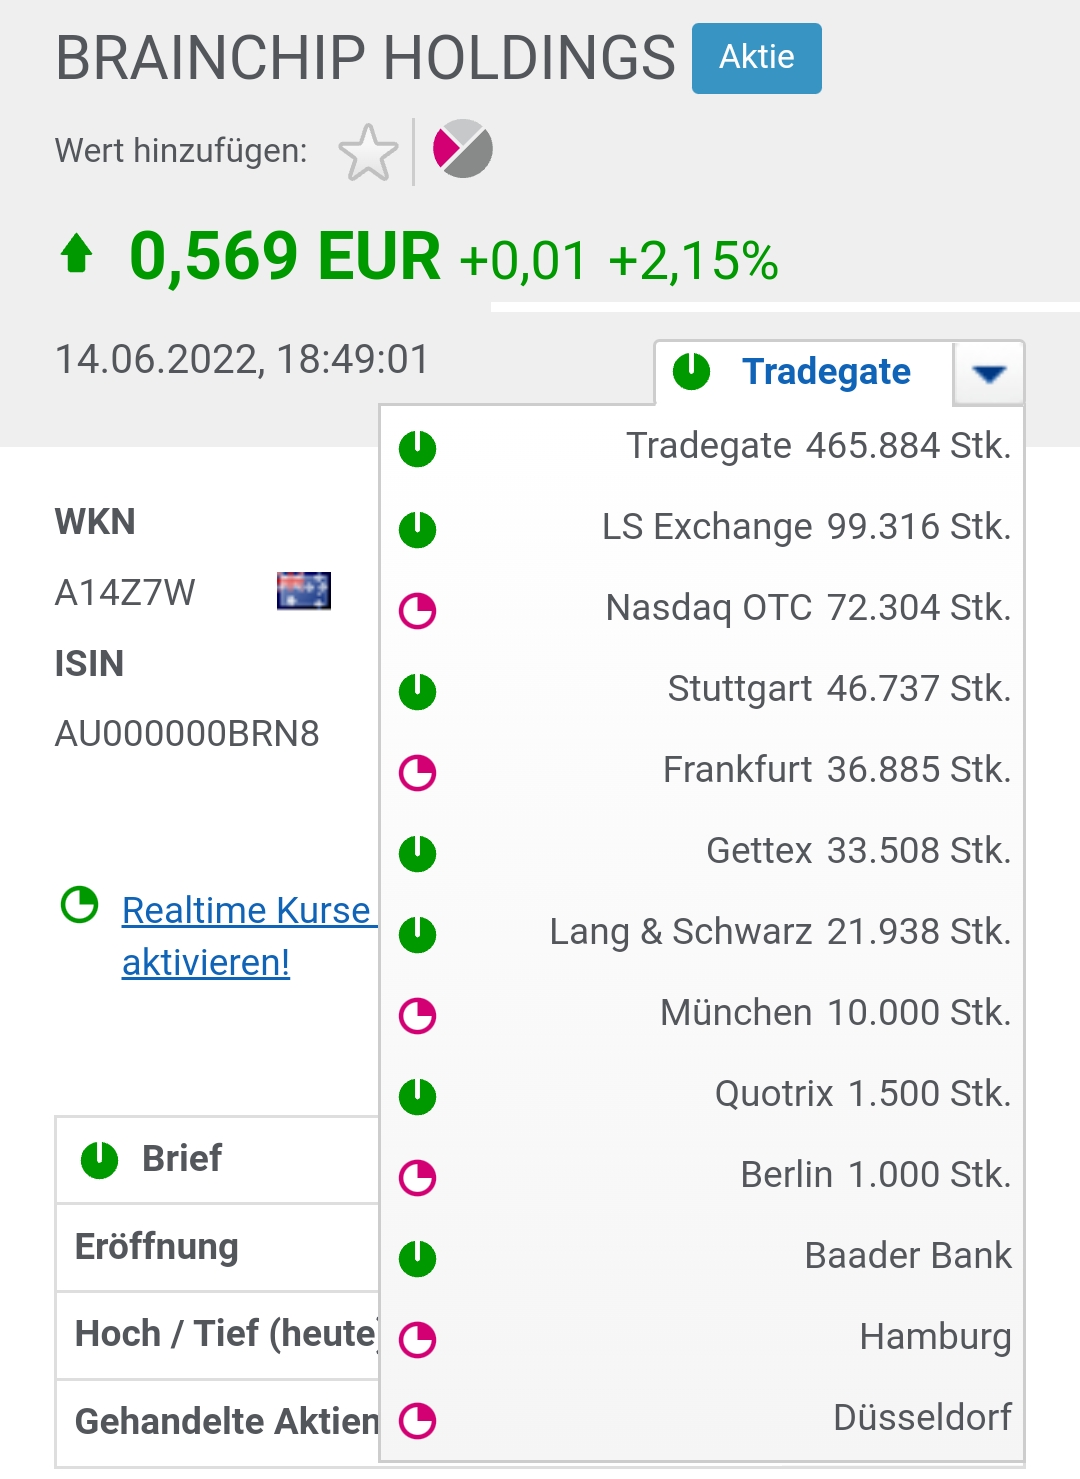Click green realtime icon in Tradegate selector
Image resolution: width=1080 pixels, height=1479 pixels.
coord(691,371)
